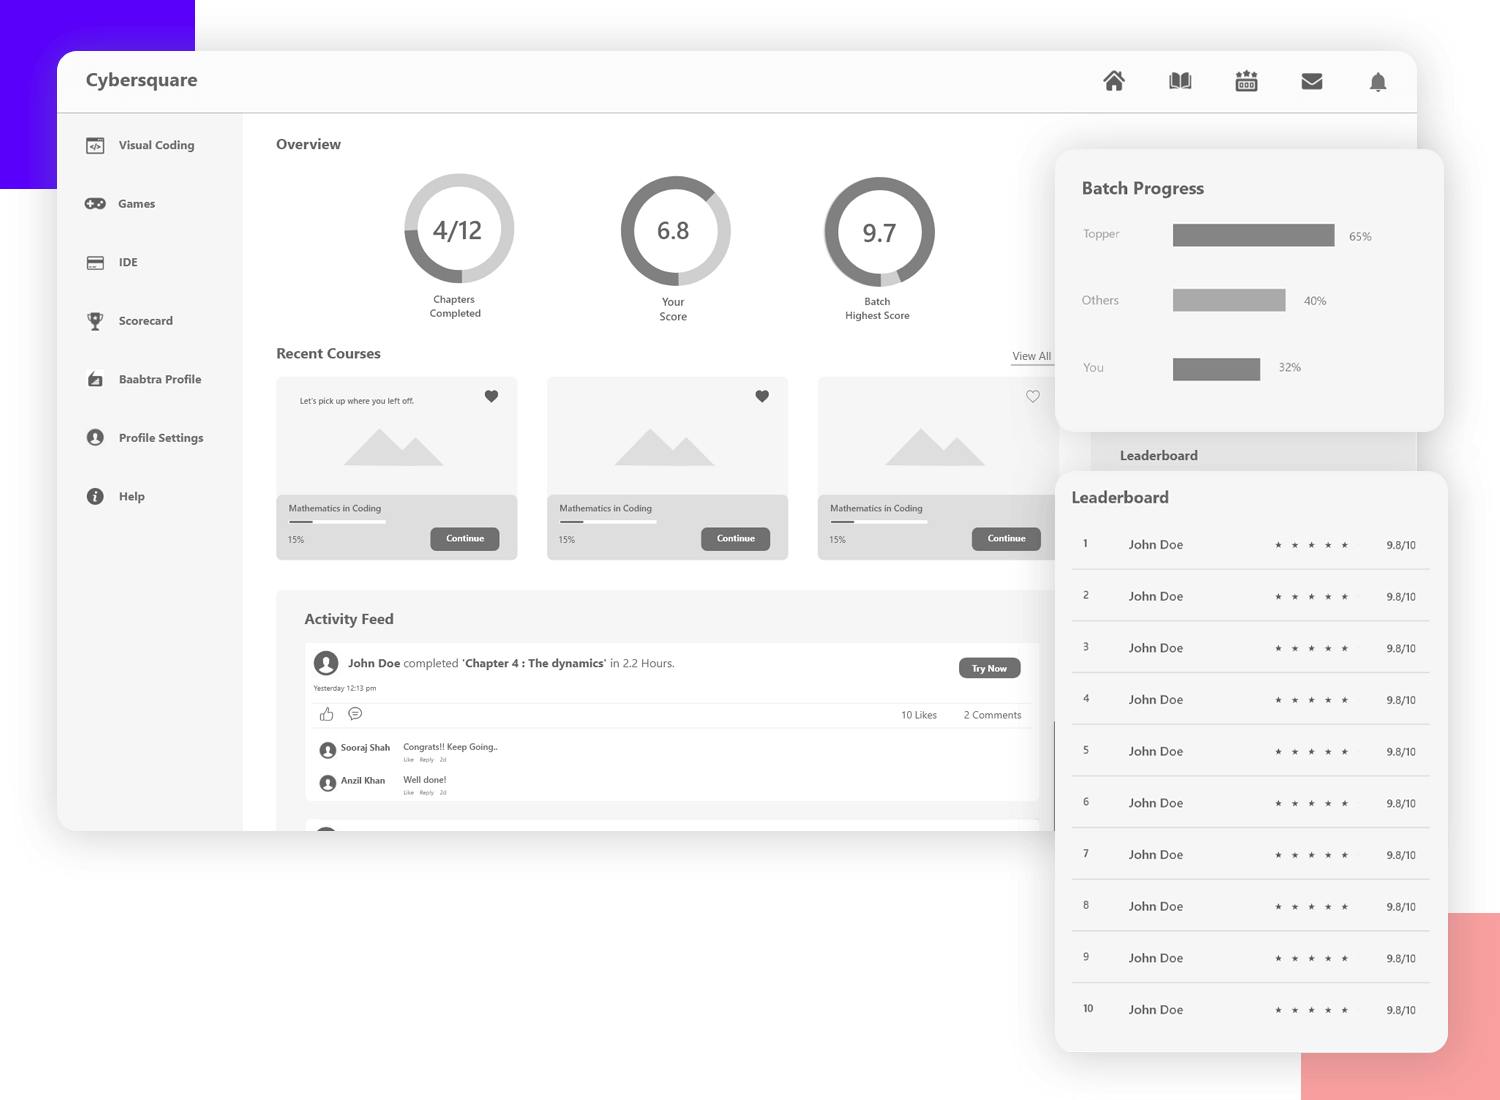Check notifications with the bell icon
1500x1100 pixels.
click(x=1378, y=81)
